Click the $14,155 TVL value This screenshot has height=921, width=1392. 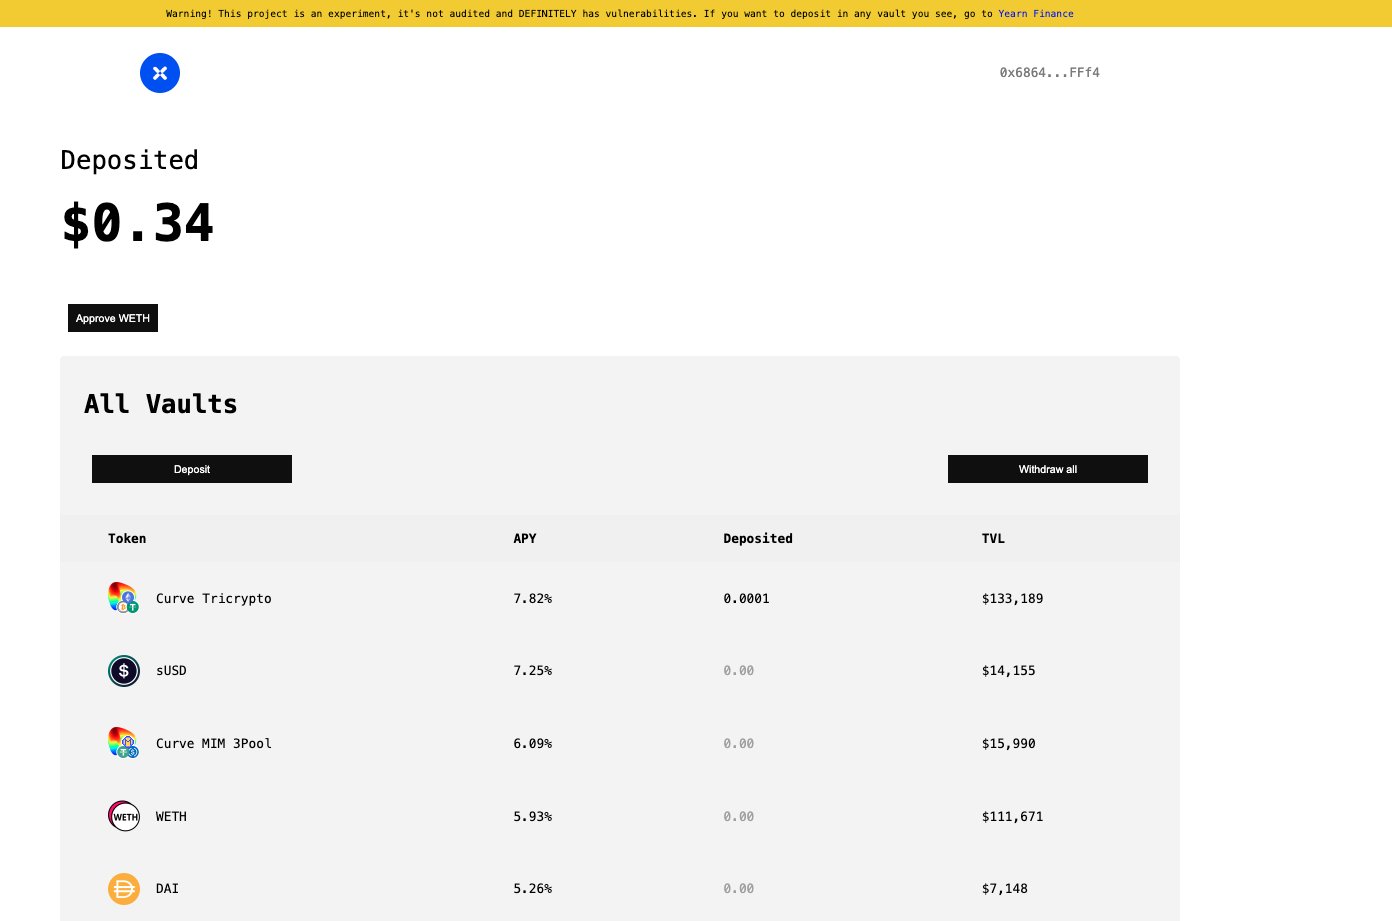1008,670
